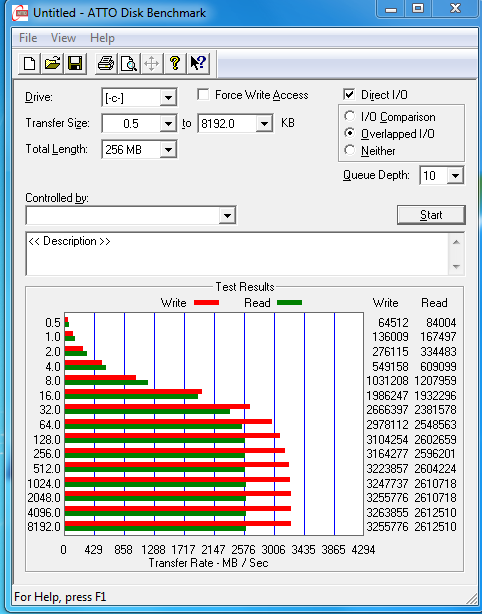Print results using printer icon
Viewport: 482px width, 614px height.
(106, 63)
